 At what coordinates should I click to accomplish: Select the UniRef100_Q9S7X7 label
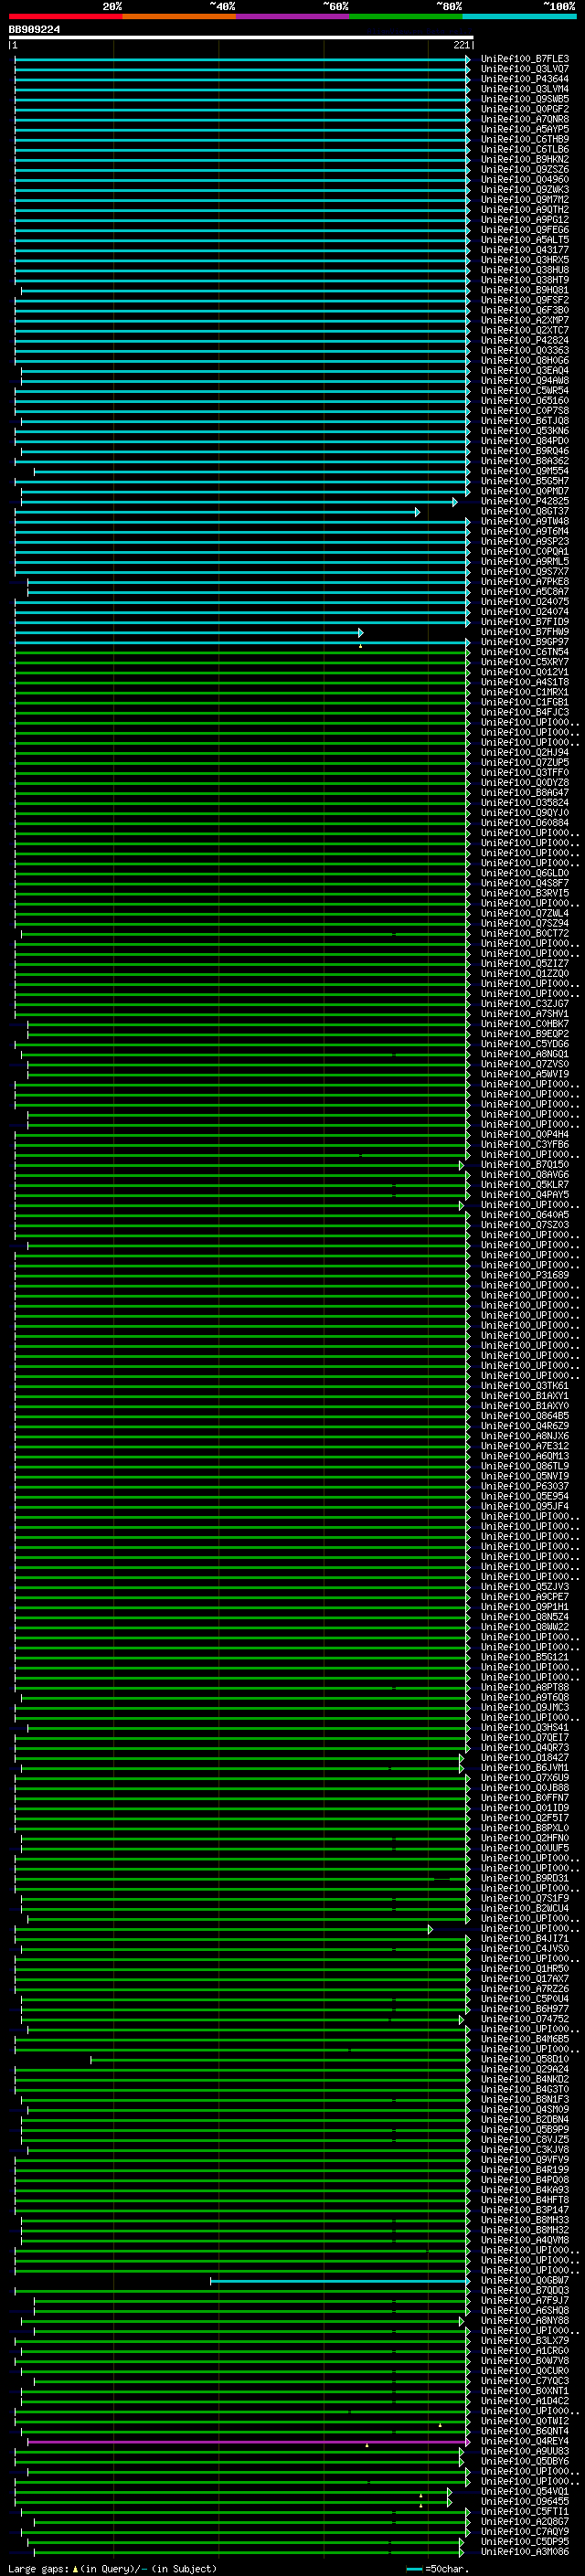(x=525, y=571)
